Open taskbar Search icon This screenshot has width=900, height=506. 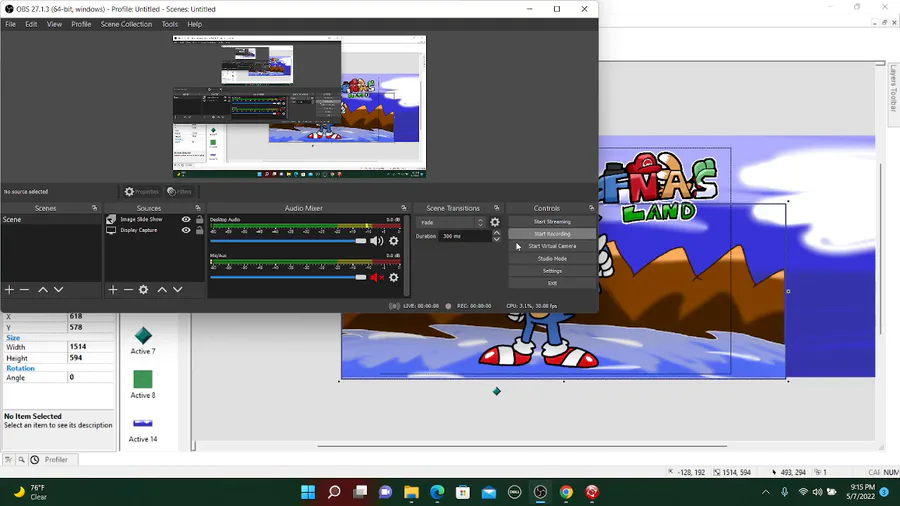(x=334, y=492)
